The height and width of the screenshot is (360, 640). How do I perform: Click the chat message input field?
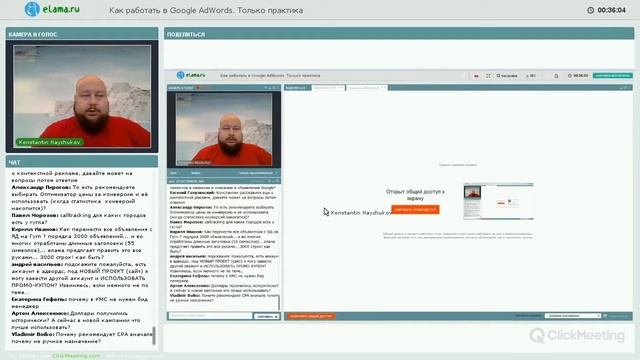(210, 316)
